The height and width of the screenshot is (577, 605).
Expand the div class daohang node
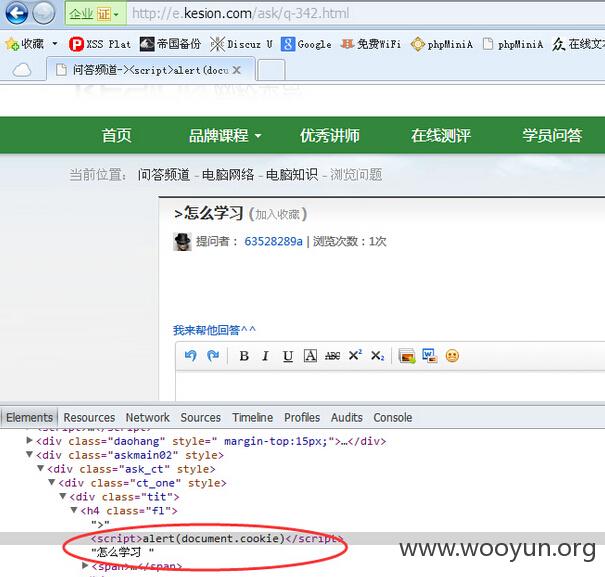[29, 440]
